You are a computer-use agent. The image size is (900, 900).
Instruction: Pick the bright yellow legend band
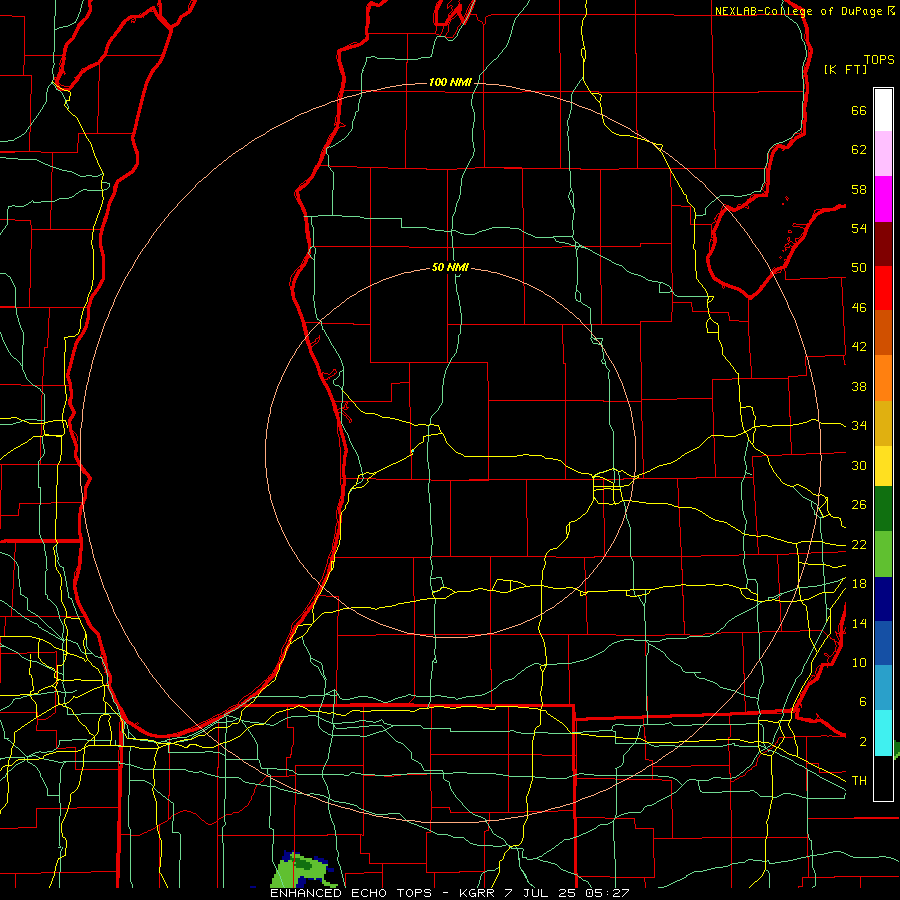(883, 466)
